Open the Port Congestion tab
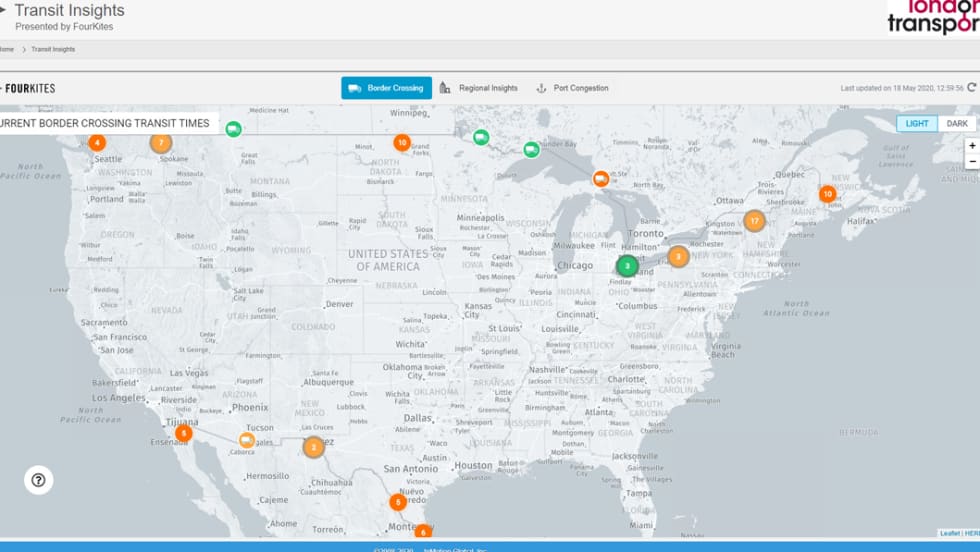Image resolution: width=980 pixels, height=552 pixels. (573, 88)
